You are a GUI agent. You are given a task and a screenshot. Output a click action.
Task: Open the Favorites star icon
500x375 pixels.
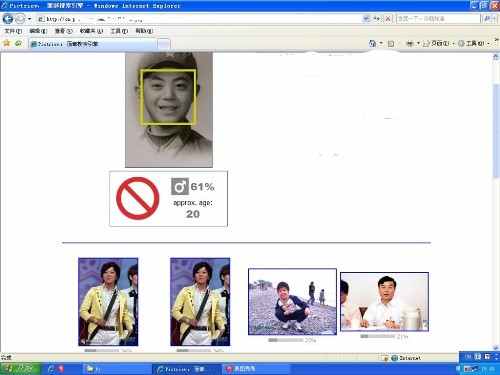point(6,43)
